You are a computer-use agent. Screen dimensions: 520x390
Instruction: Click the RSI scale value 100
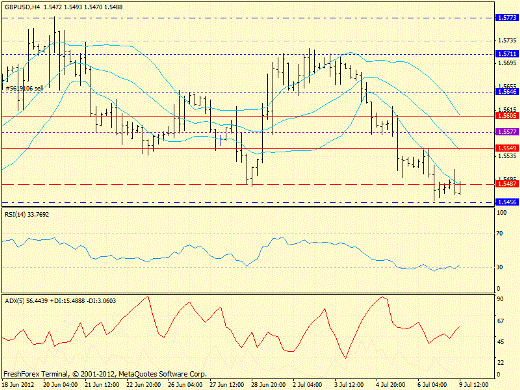501,213
